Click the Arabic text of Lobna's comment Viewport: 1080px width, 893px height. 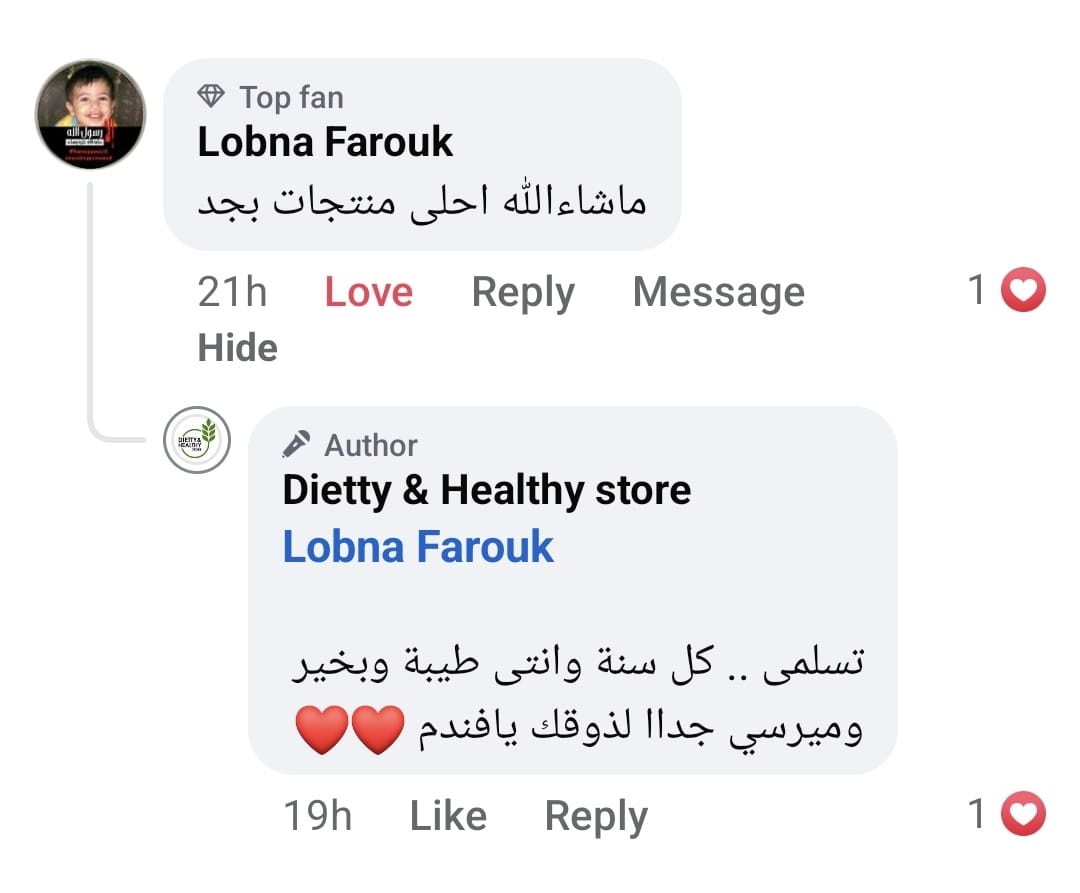click(421, 203)
